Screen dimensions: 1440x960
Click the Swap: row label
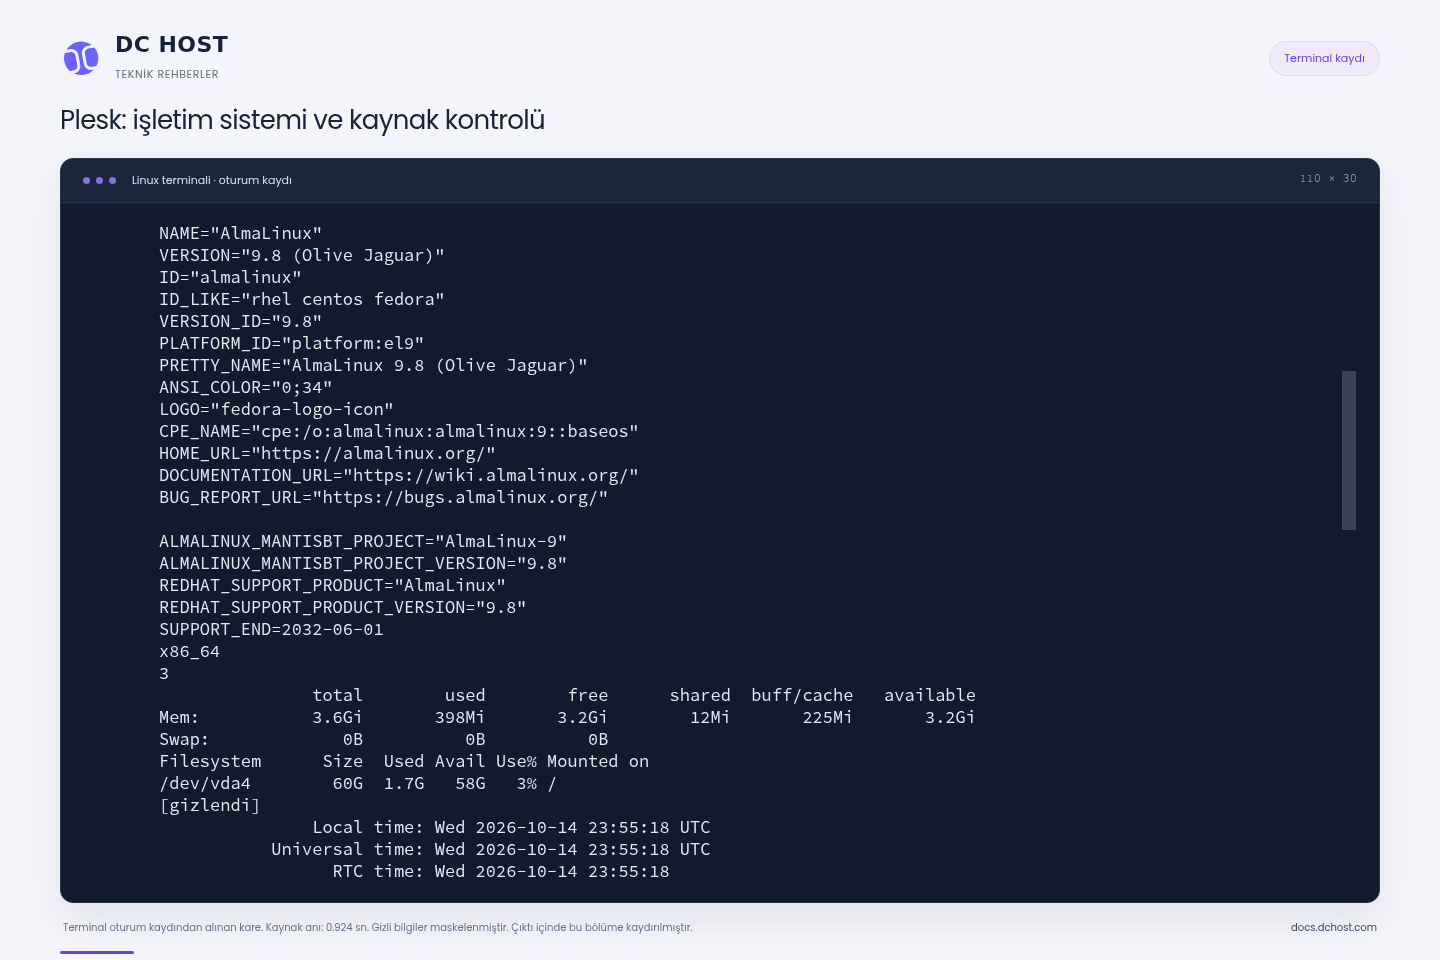coord(184,739)
